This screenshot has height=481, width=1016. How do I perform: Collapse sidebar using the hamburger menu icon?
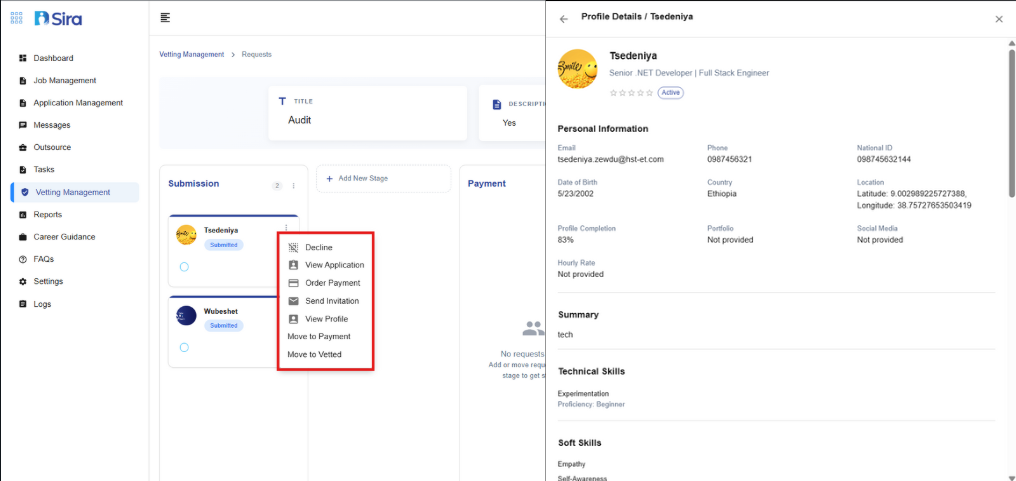165,18
